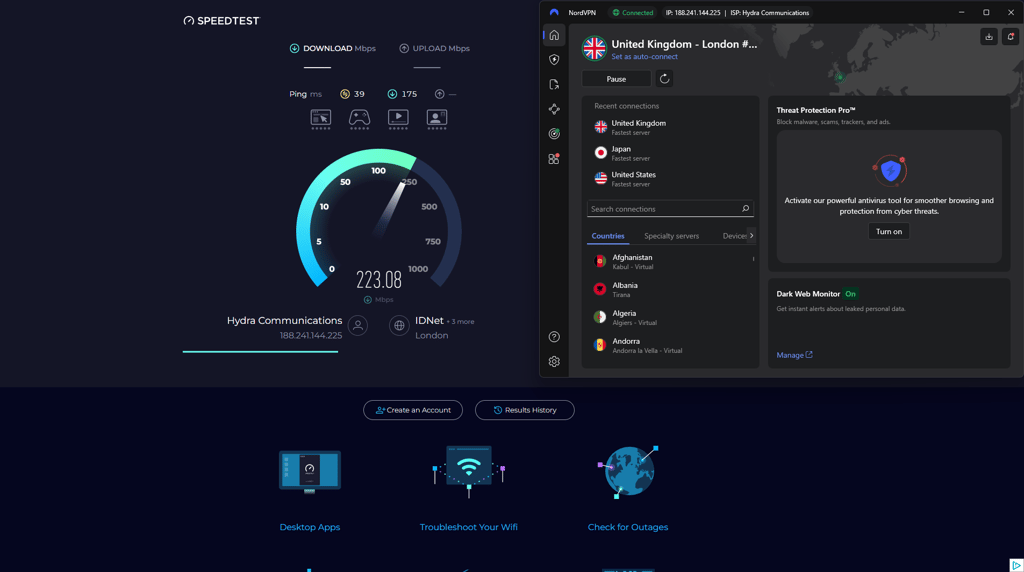The image size is (1024, 572).
Task: Pause the NordVPN connection
Action: point(616,79)
